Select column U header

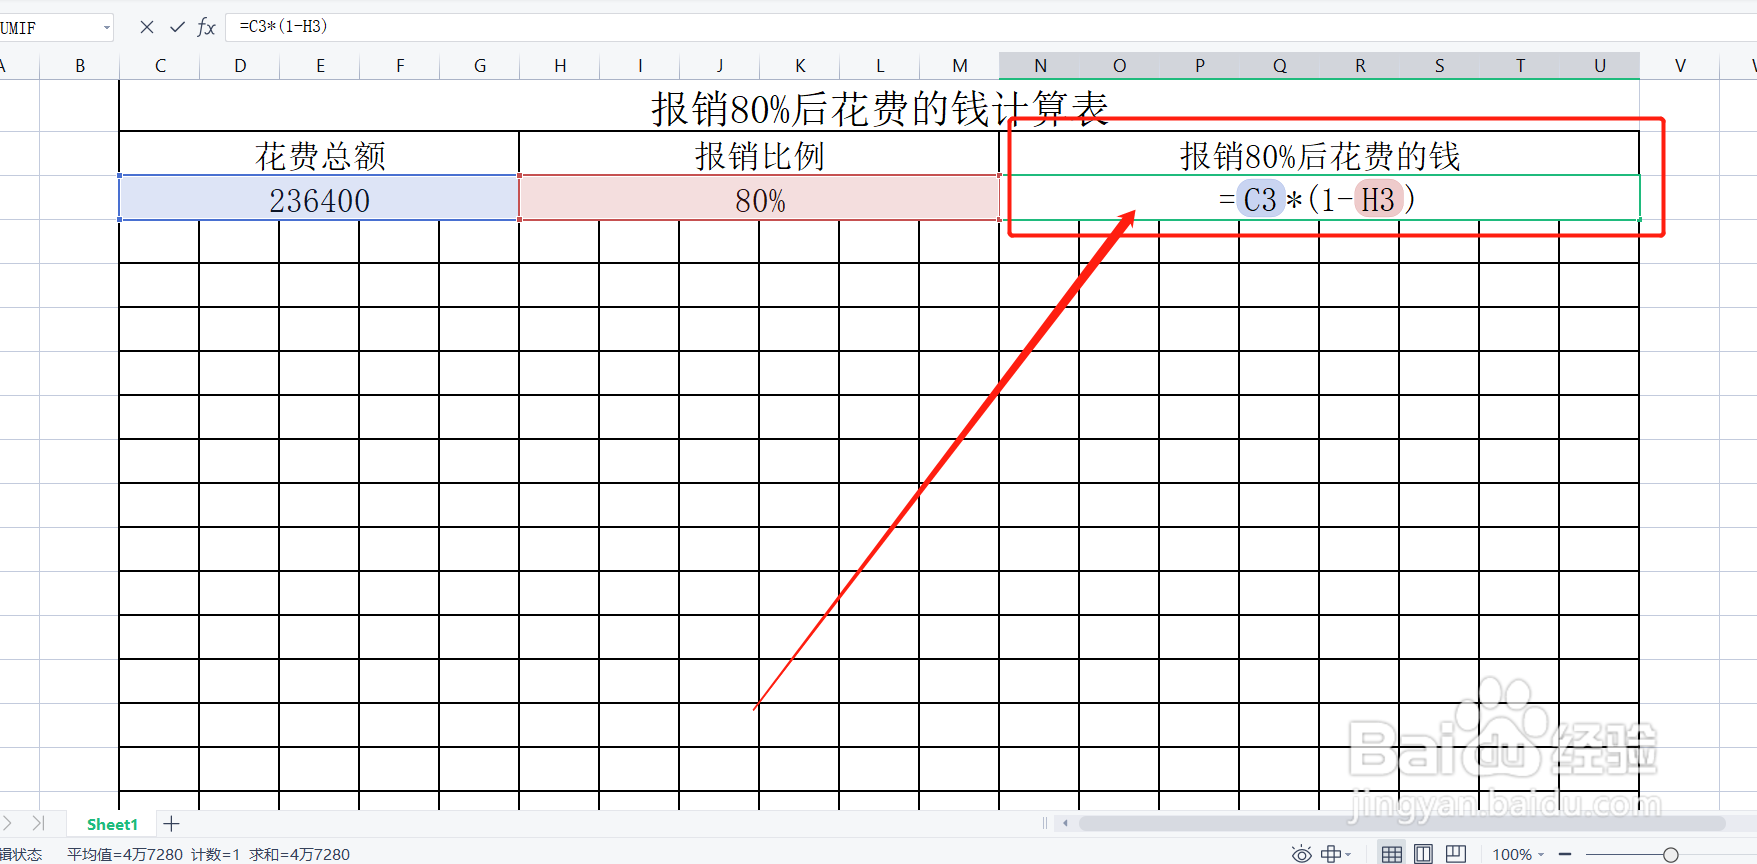[1600, 66]
